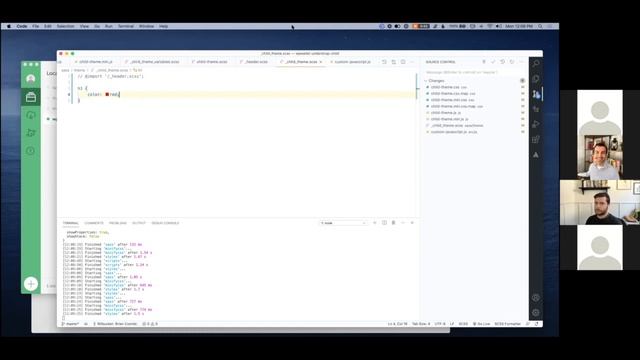Click the Apple menu icon
The image size is (640, 360).
point(9,26)
